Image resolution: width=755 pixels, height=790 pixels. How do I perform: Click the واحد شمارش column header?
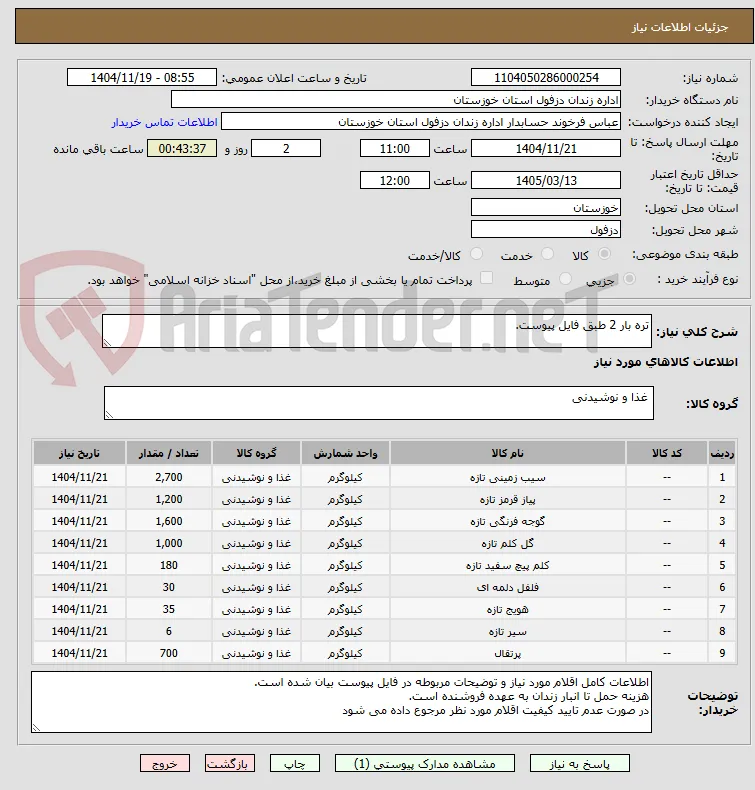345,453
